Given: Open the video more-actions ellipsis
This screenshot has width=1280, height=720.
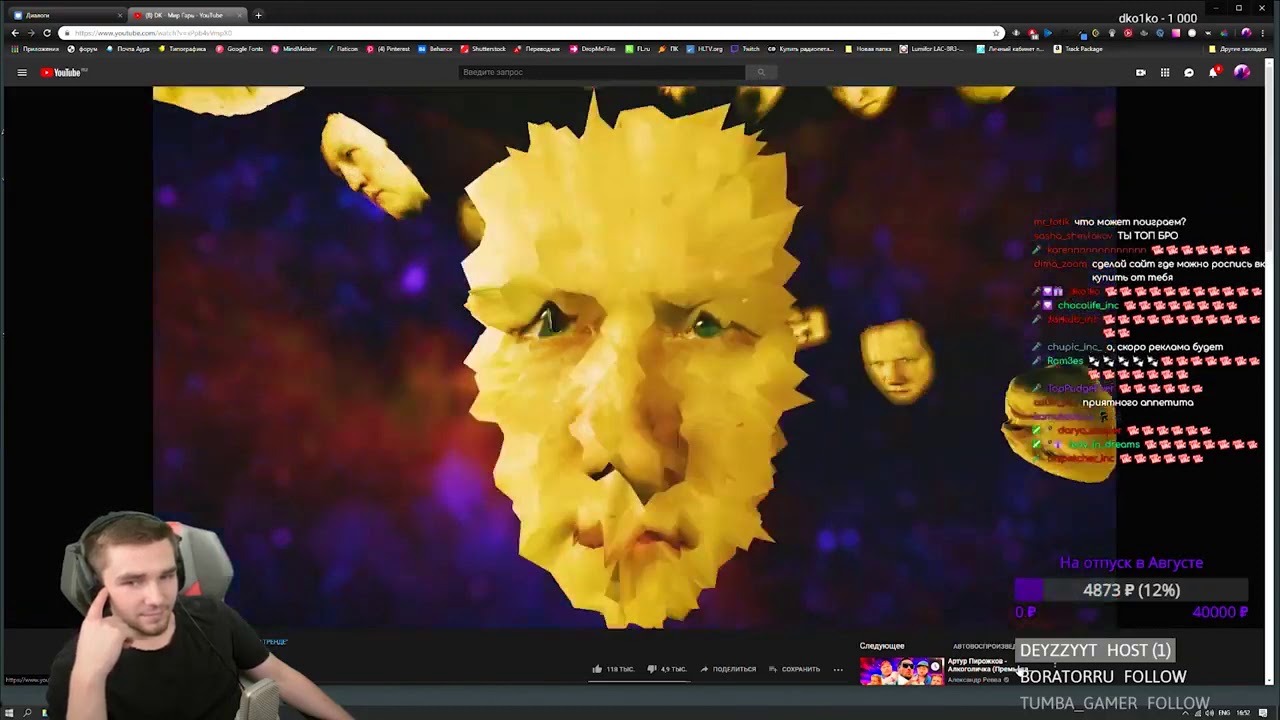Looking at the screenshot, I should (x=838, y=669).
